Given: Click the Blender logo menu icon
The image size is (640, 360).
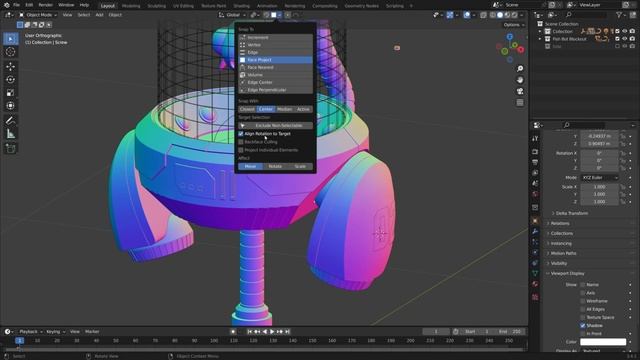Looking at the screenshot, I should click(x=6, y=5).
